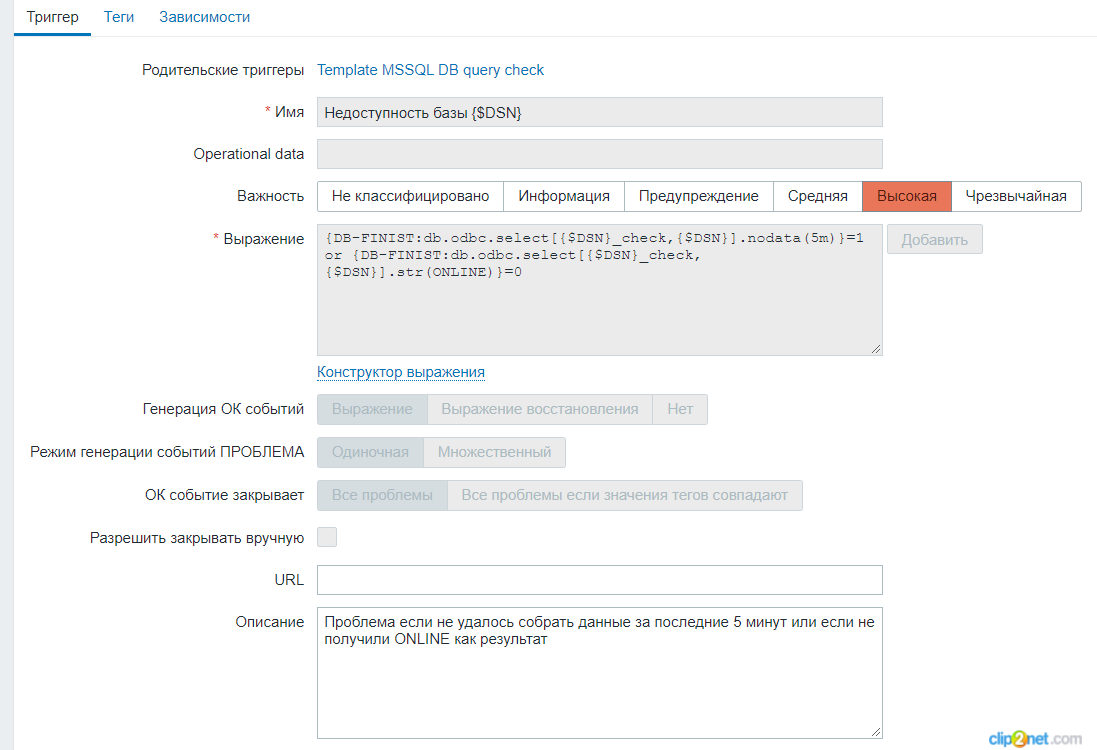Choose Информация severity level
Viewport: 1097px width, 750px height.
pyautogui.click(x=563, y=196)
